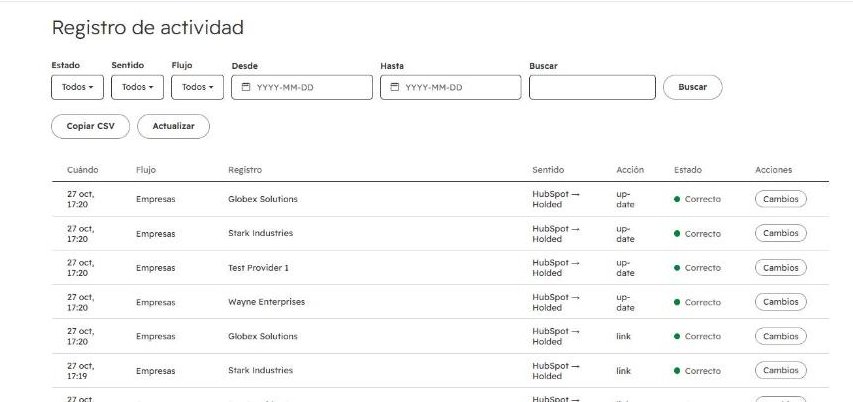Click the link action in Stark Industries row

coord(623,370)
